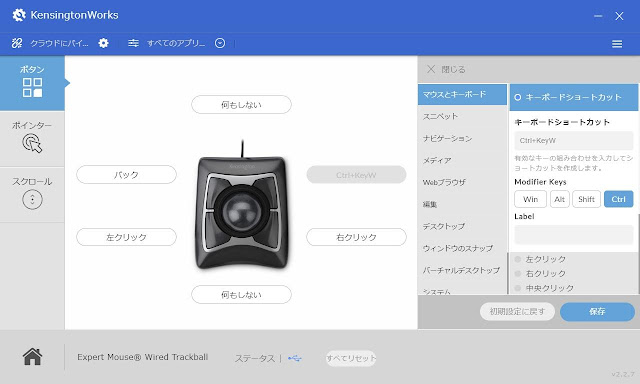Toggle the Win modifier key
This screenshot has width=640, height=384.
(x=530, y=199)
